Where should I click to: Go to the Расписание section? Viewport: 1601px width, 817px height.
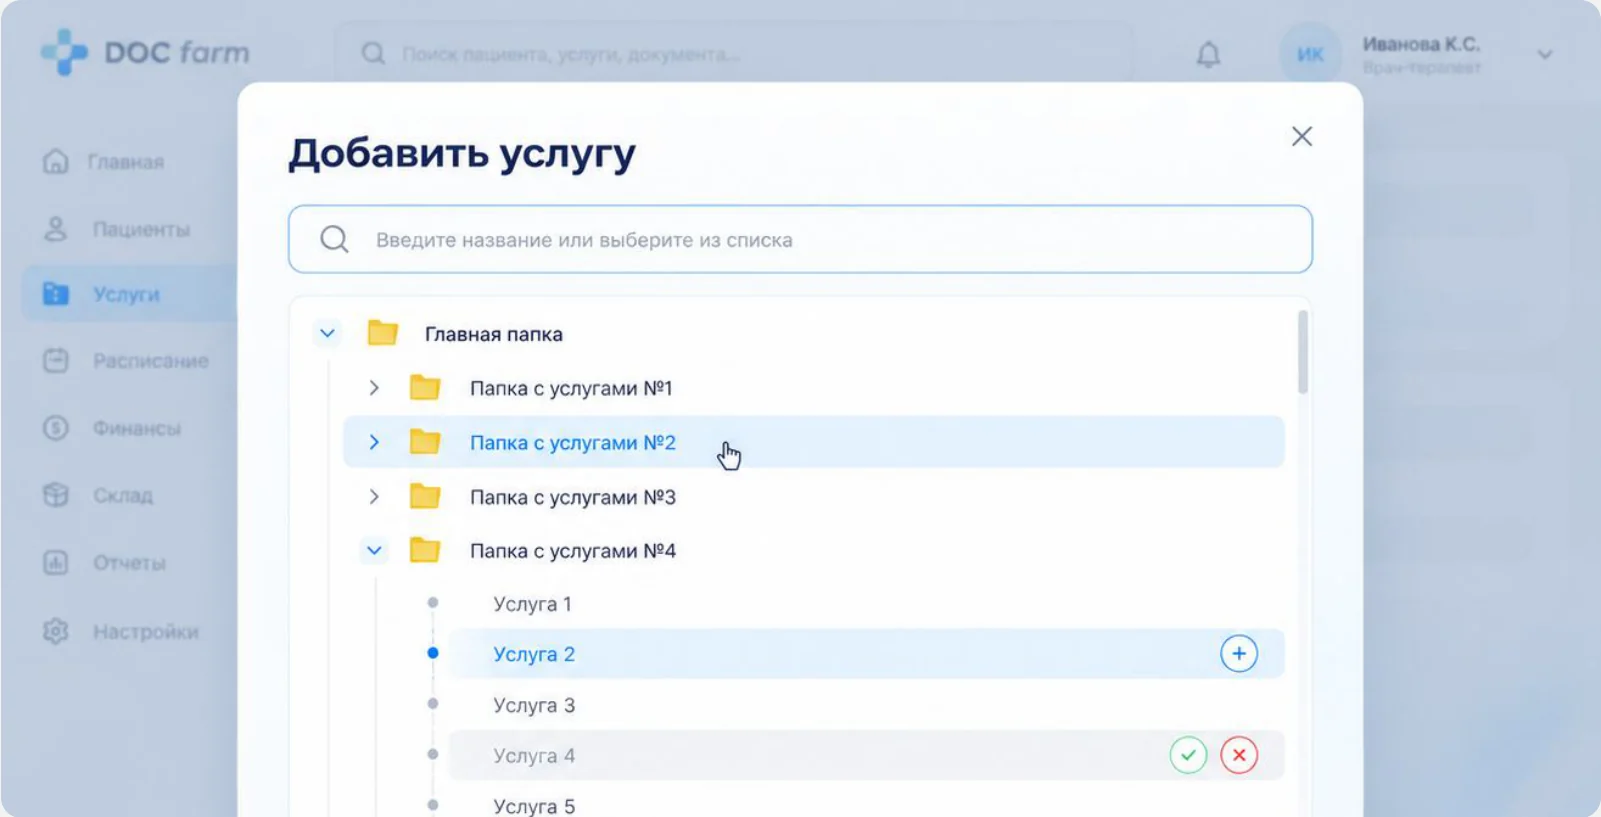point(151,361)
